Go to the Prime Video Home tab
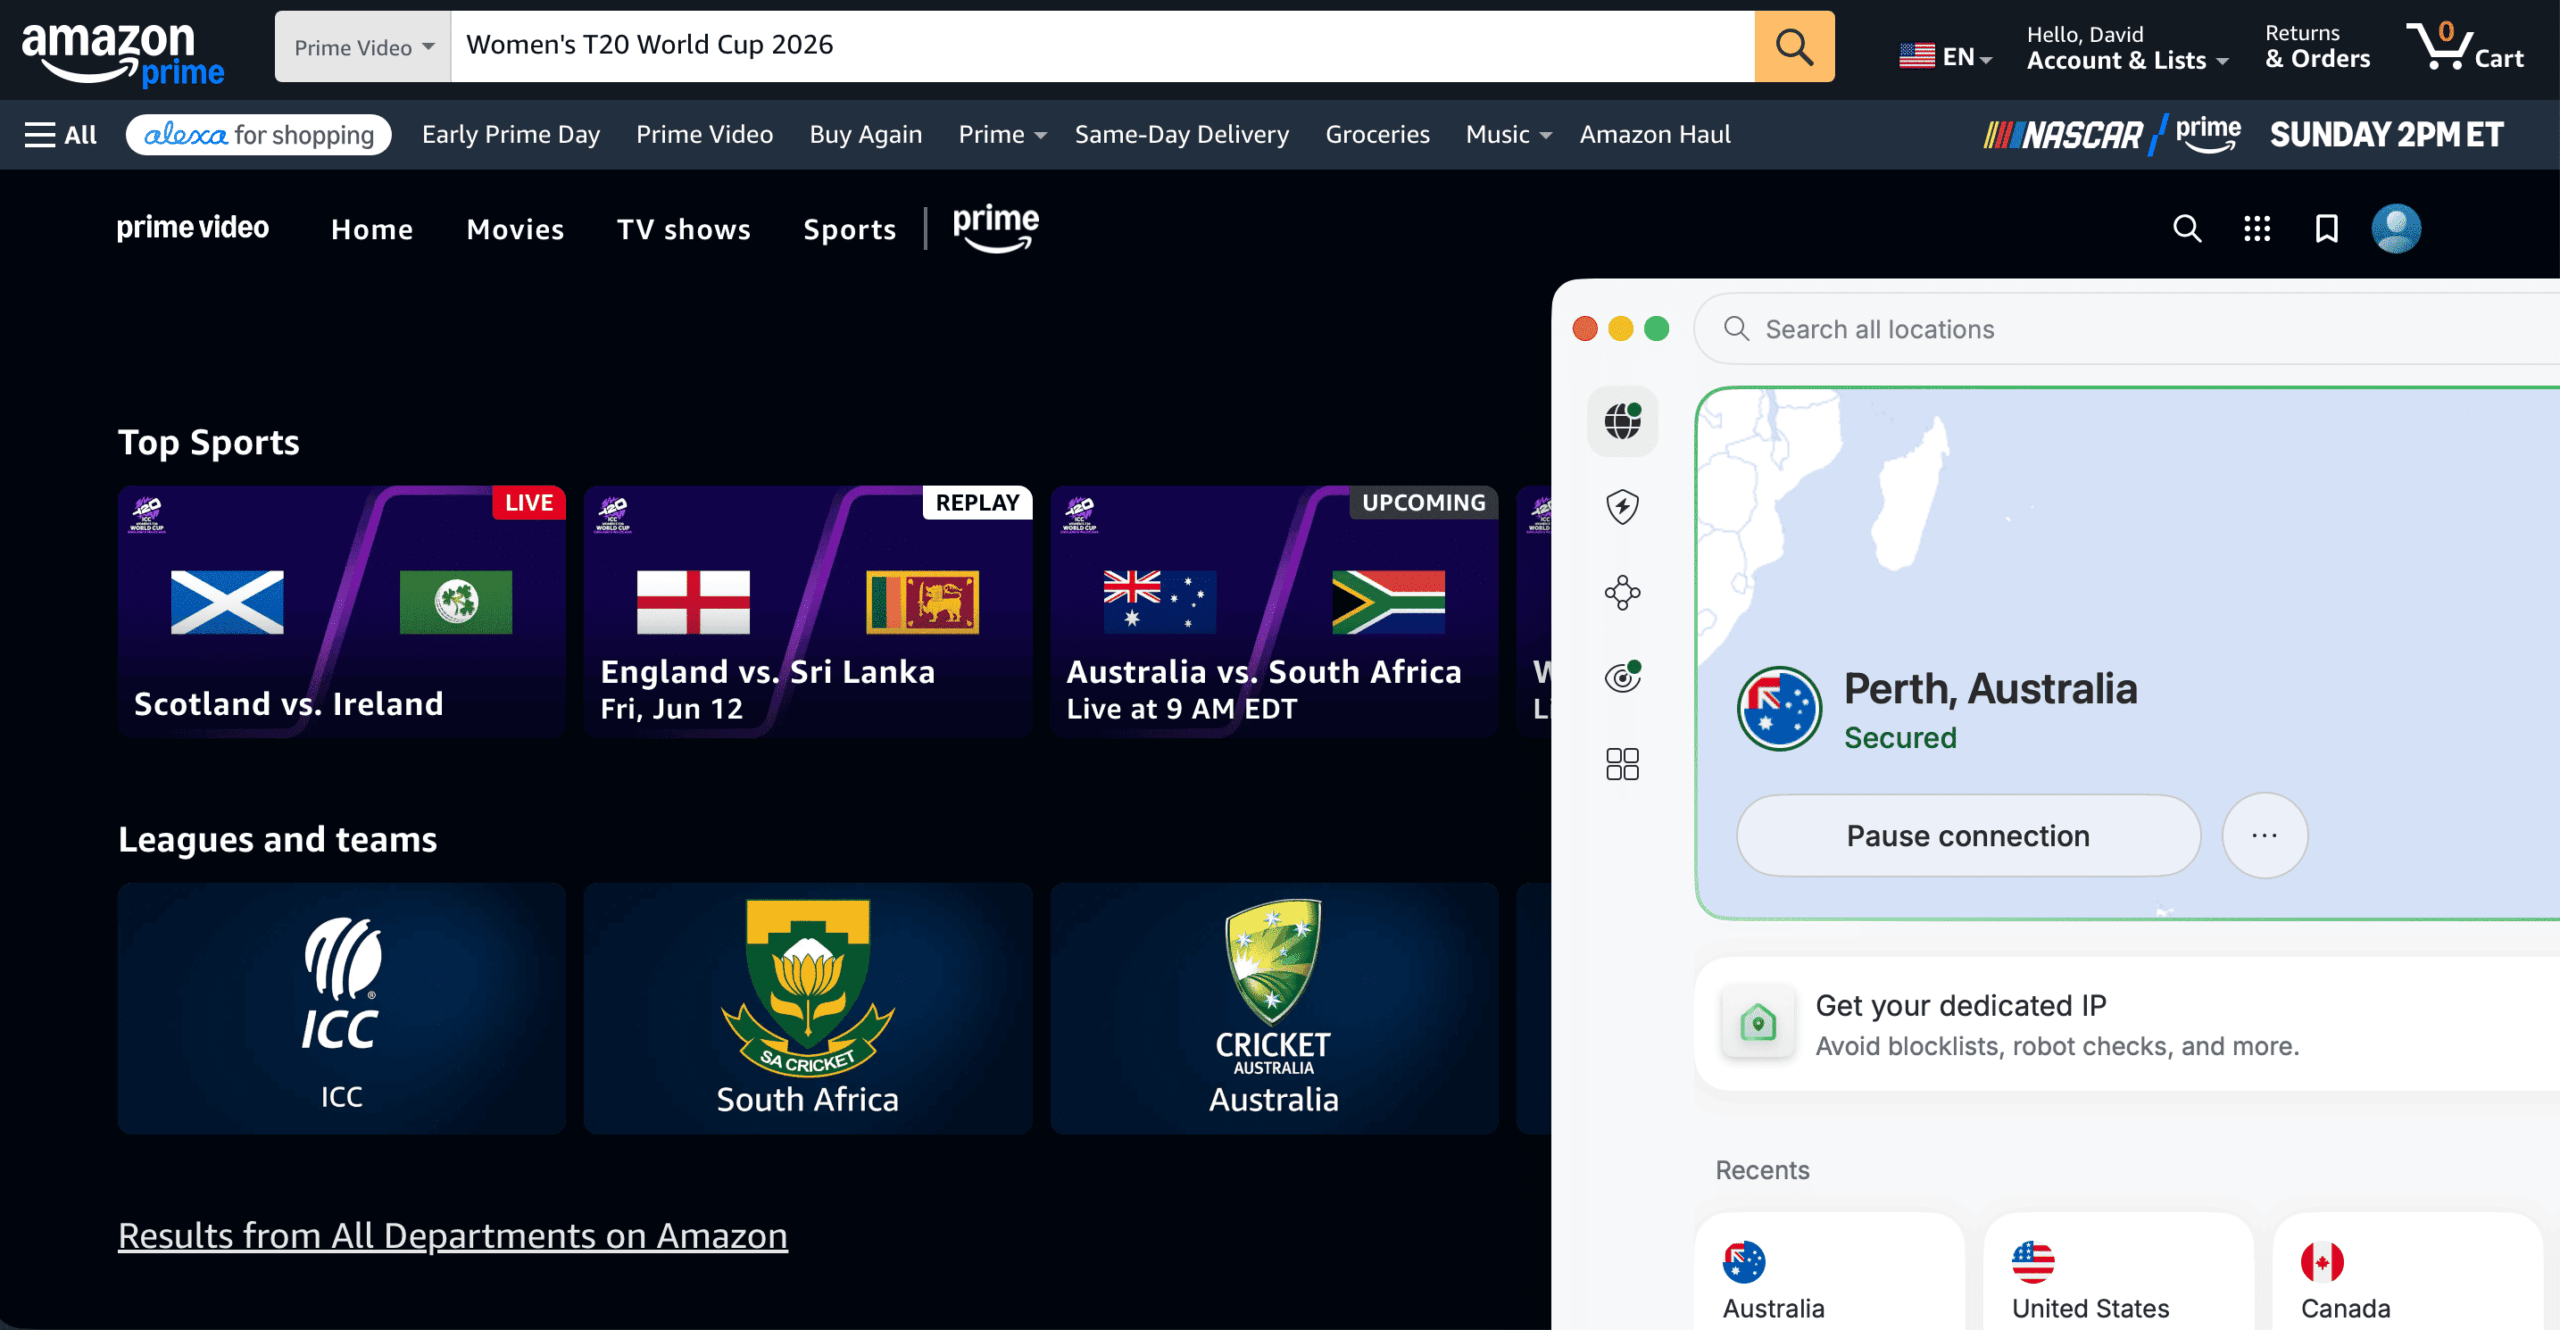This screenshot has width=2560, height=1330. click(x=372, y=229)
